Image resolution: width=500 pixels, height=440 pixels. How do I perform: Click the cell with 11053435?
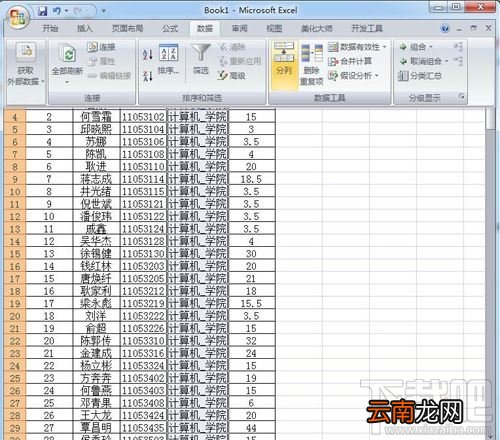coord(143,428)
